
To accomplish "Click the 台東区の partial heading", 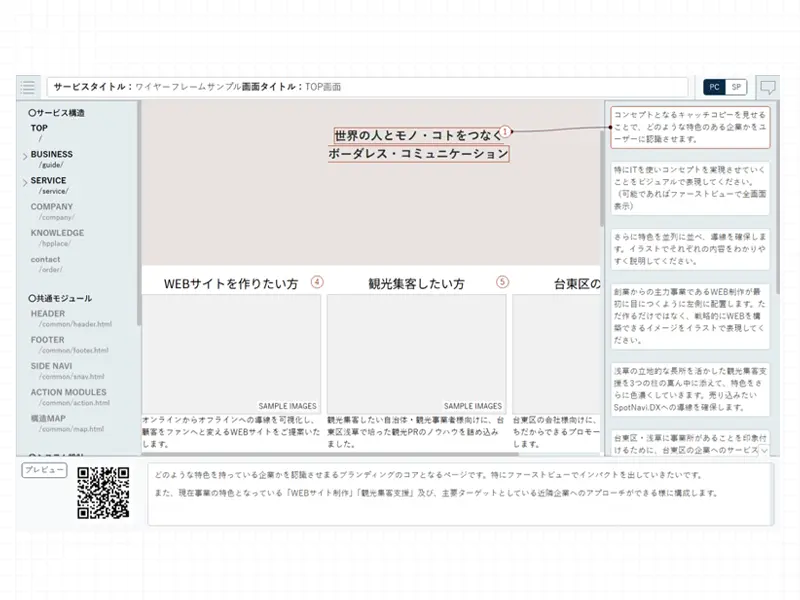I will (x=577, y=284).
